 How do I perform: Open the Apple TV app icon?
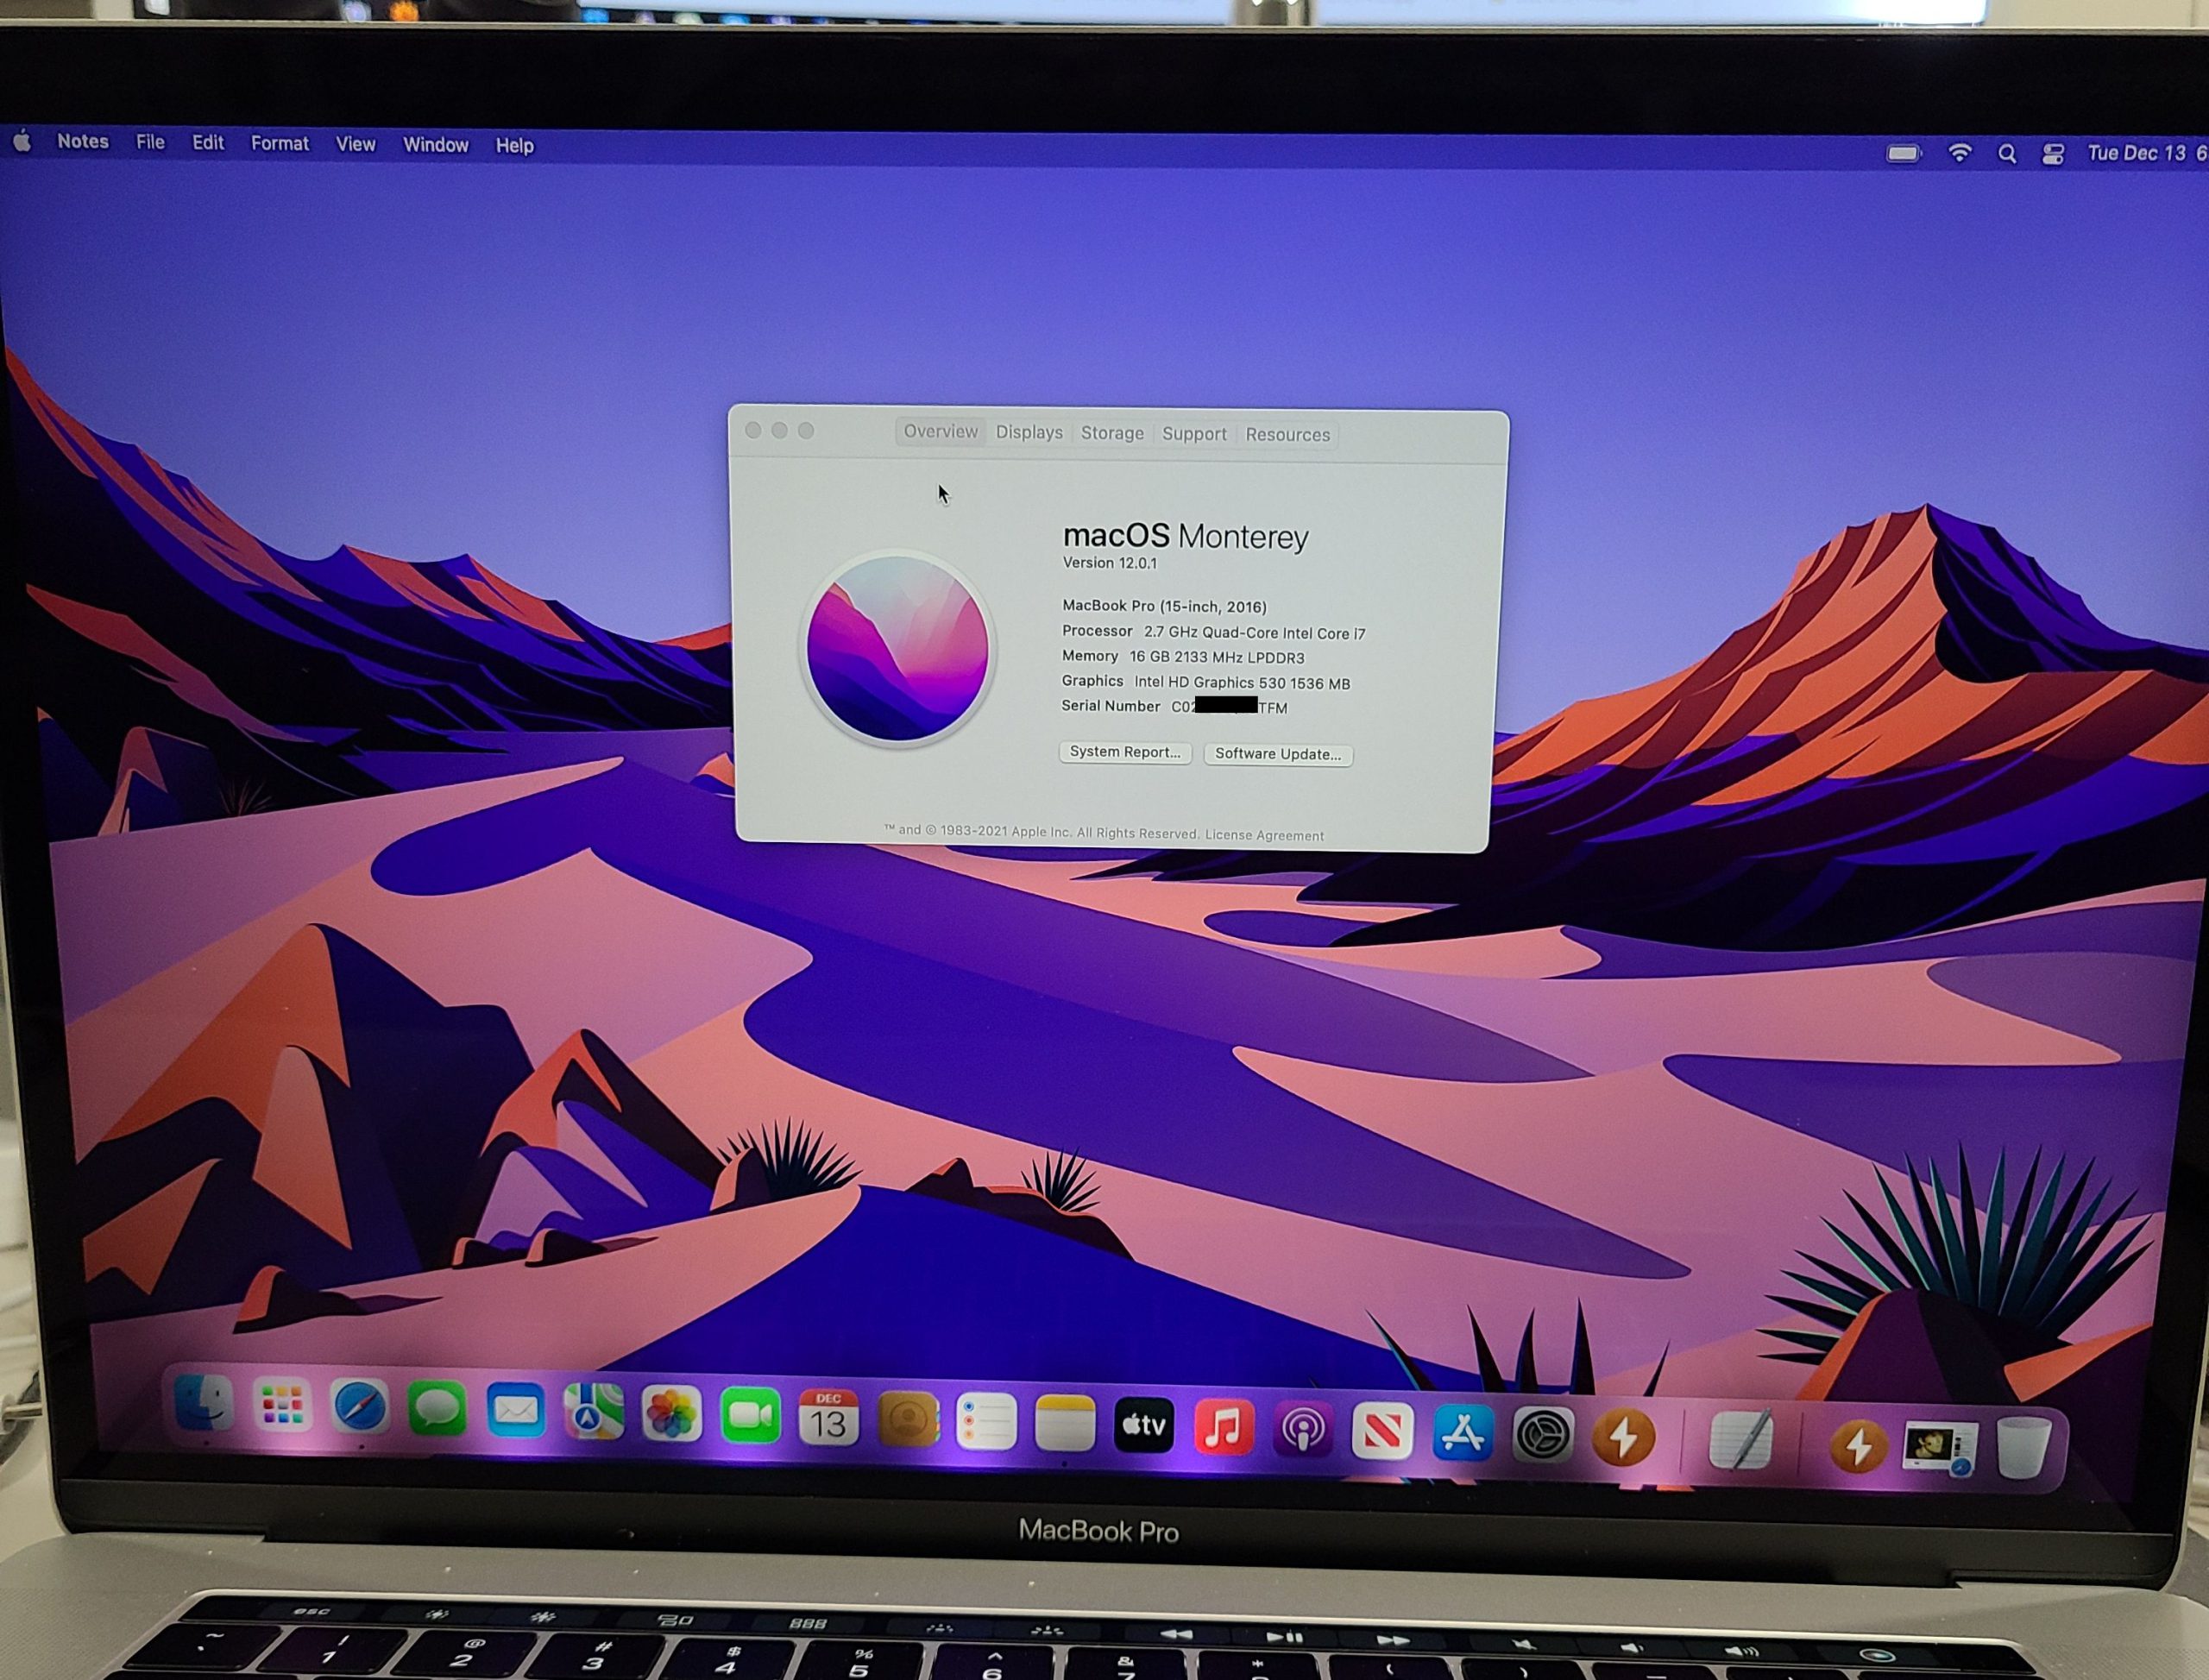click(x=1143, y=1425)
